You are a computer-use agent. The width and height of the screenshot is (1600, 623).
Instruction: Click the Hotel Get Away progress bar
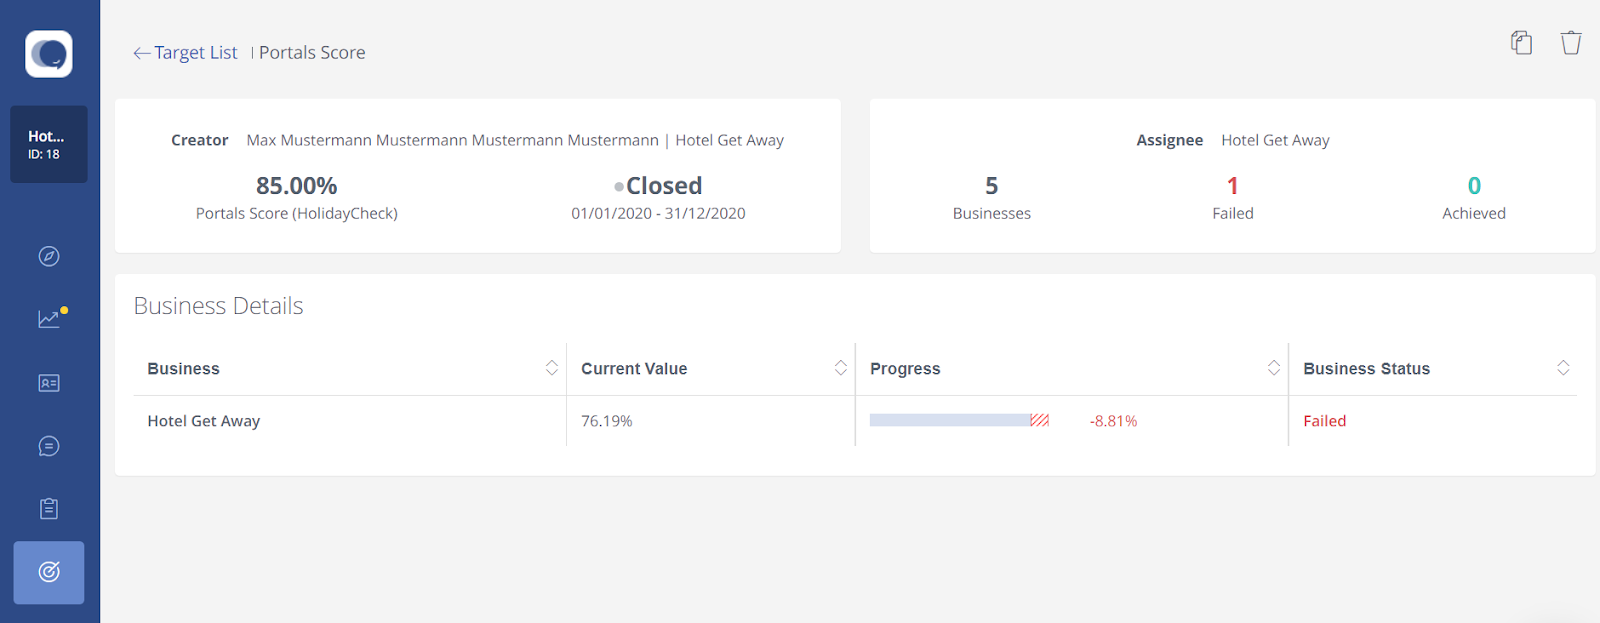pos(959,420)
